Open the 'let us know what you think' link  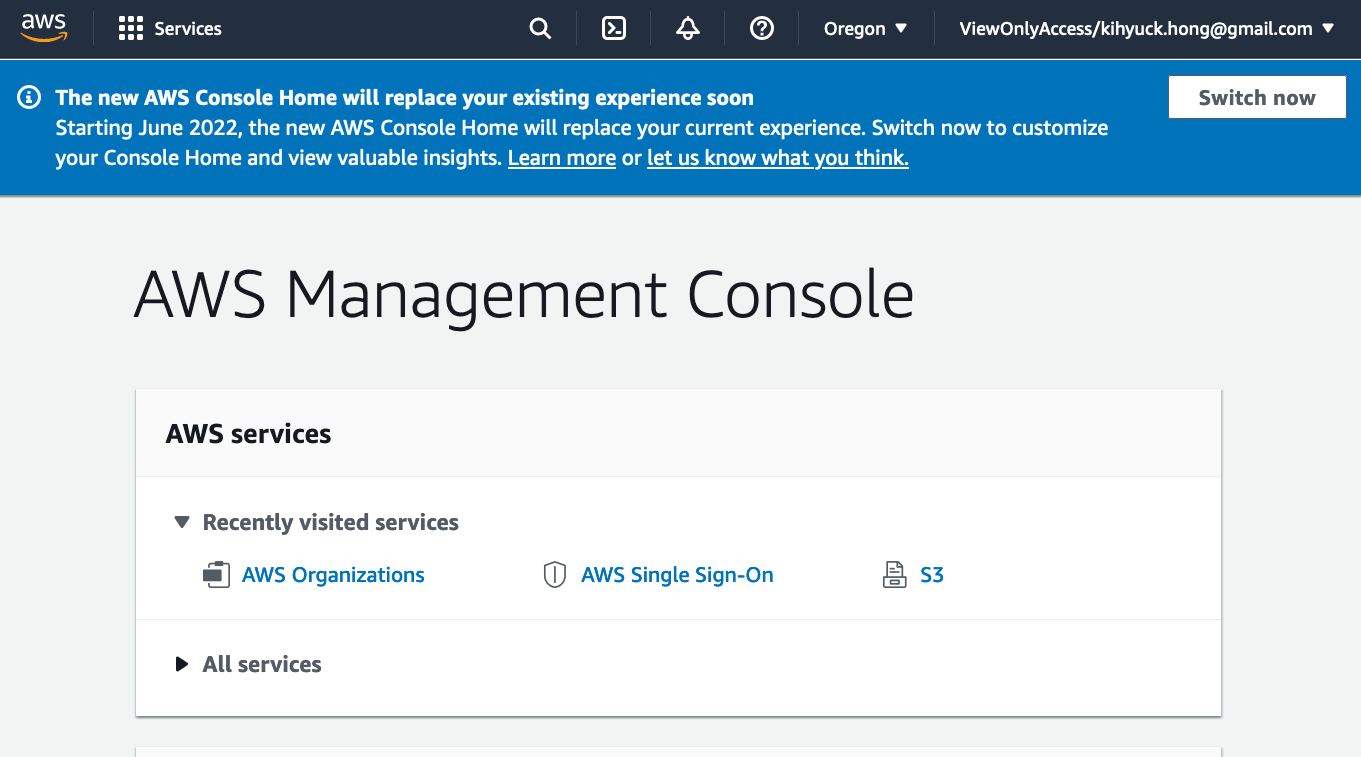[778, 158]
